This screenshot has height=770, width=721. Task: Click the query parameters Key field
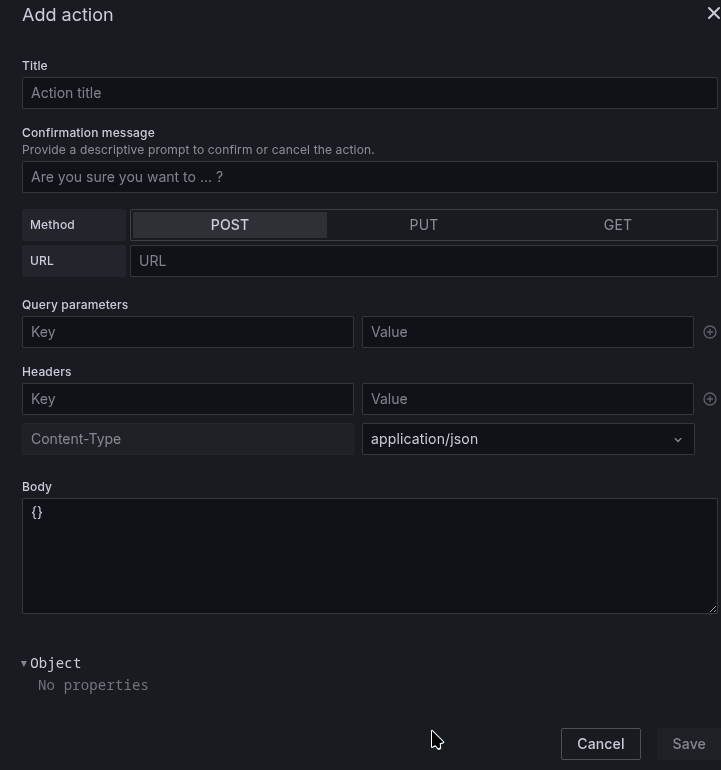pyautogui.click(x=188, y=332)
